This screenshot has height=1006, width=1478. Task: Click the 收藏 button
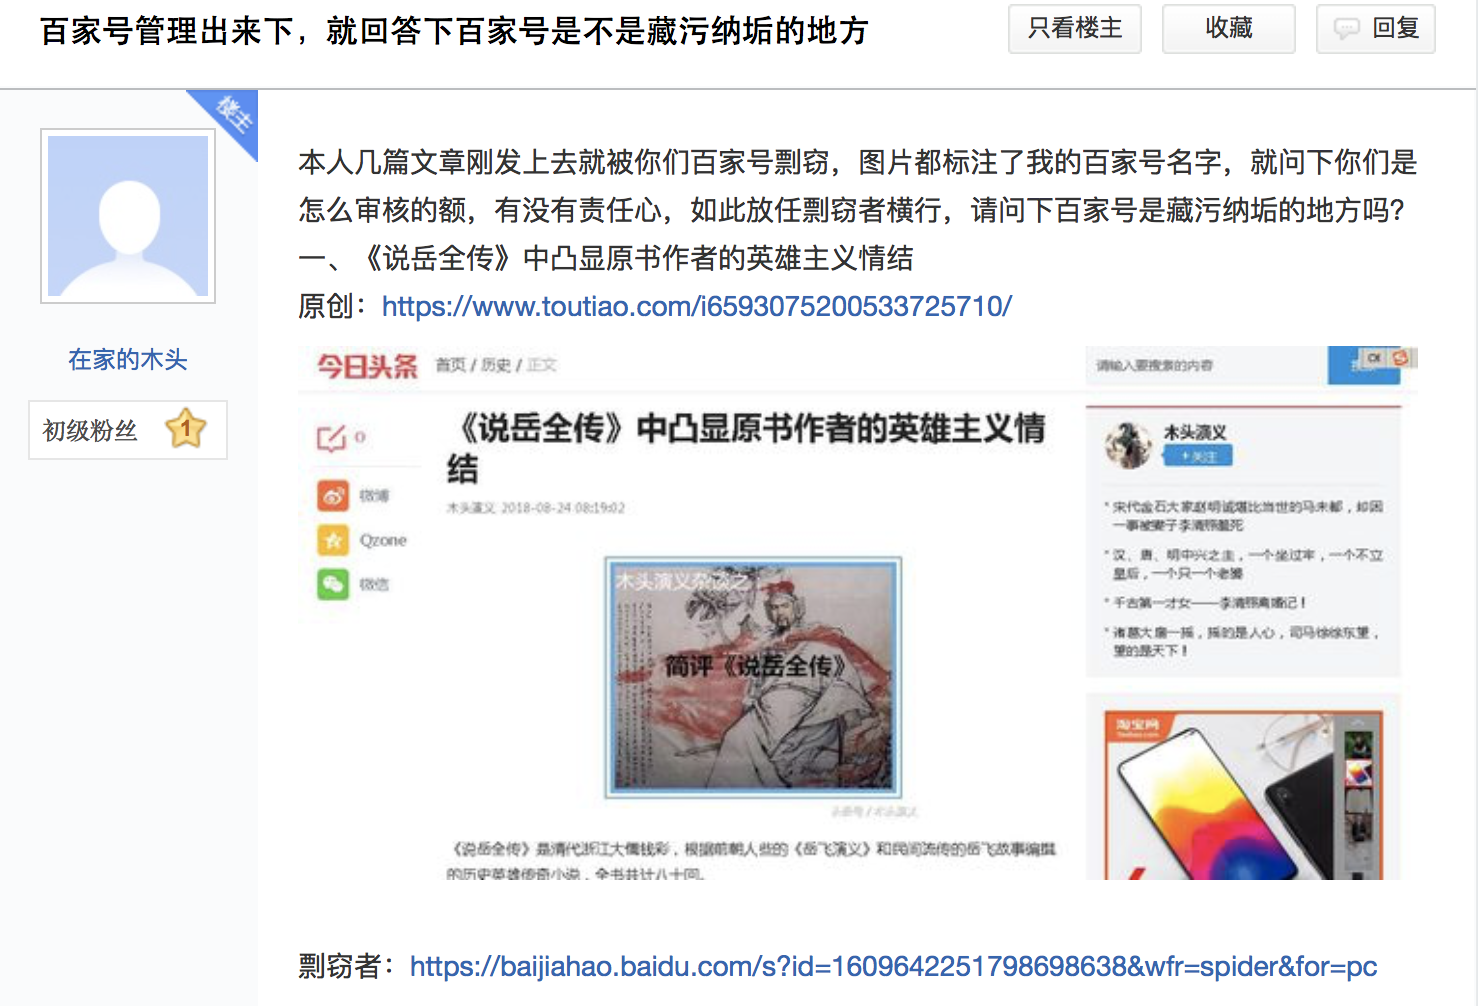[x=1229, y=29]
